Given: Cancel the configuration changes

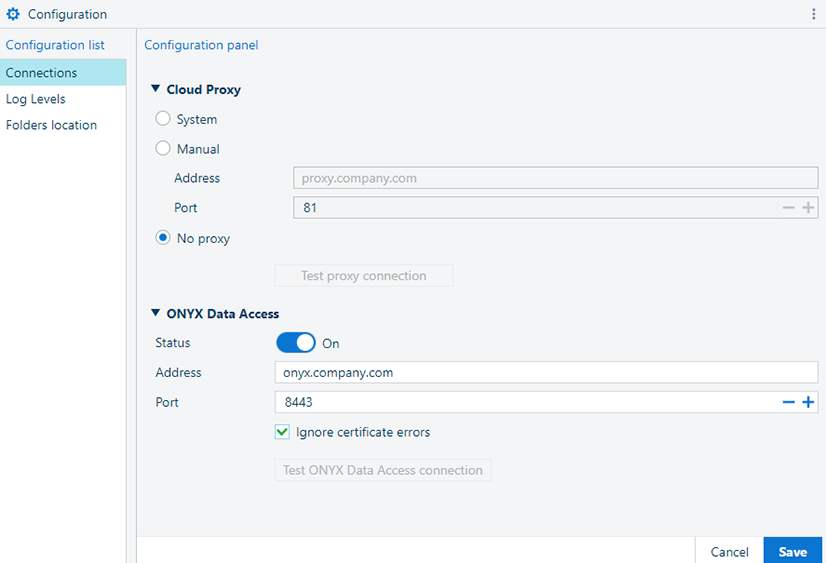Looking at the screenshot, I should 729,552.
